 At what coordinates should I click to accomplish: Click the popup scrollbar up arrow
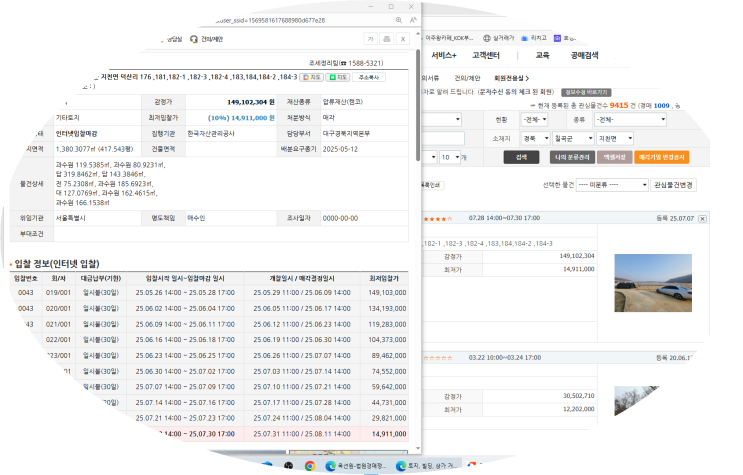418,34
